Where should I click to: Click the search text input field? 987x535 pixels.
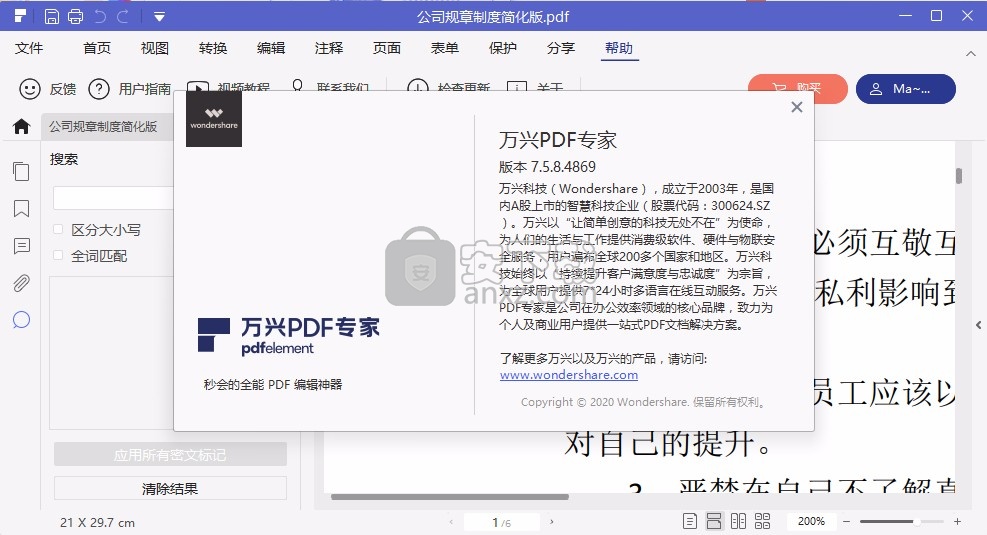[x=113, y=198]
